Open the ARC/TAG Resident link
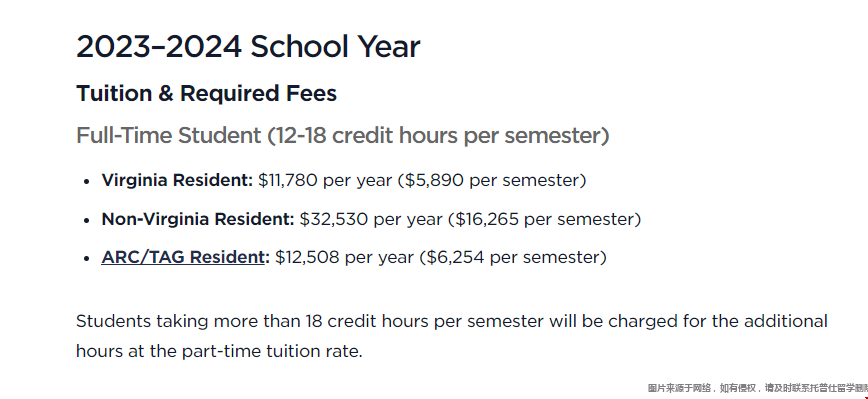This screenshot has height=399, width=868. 183,257
